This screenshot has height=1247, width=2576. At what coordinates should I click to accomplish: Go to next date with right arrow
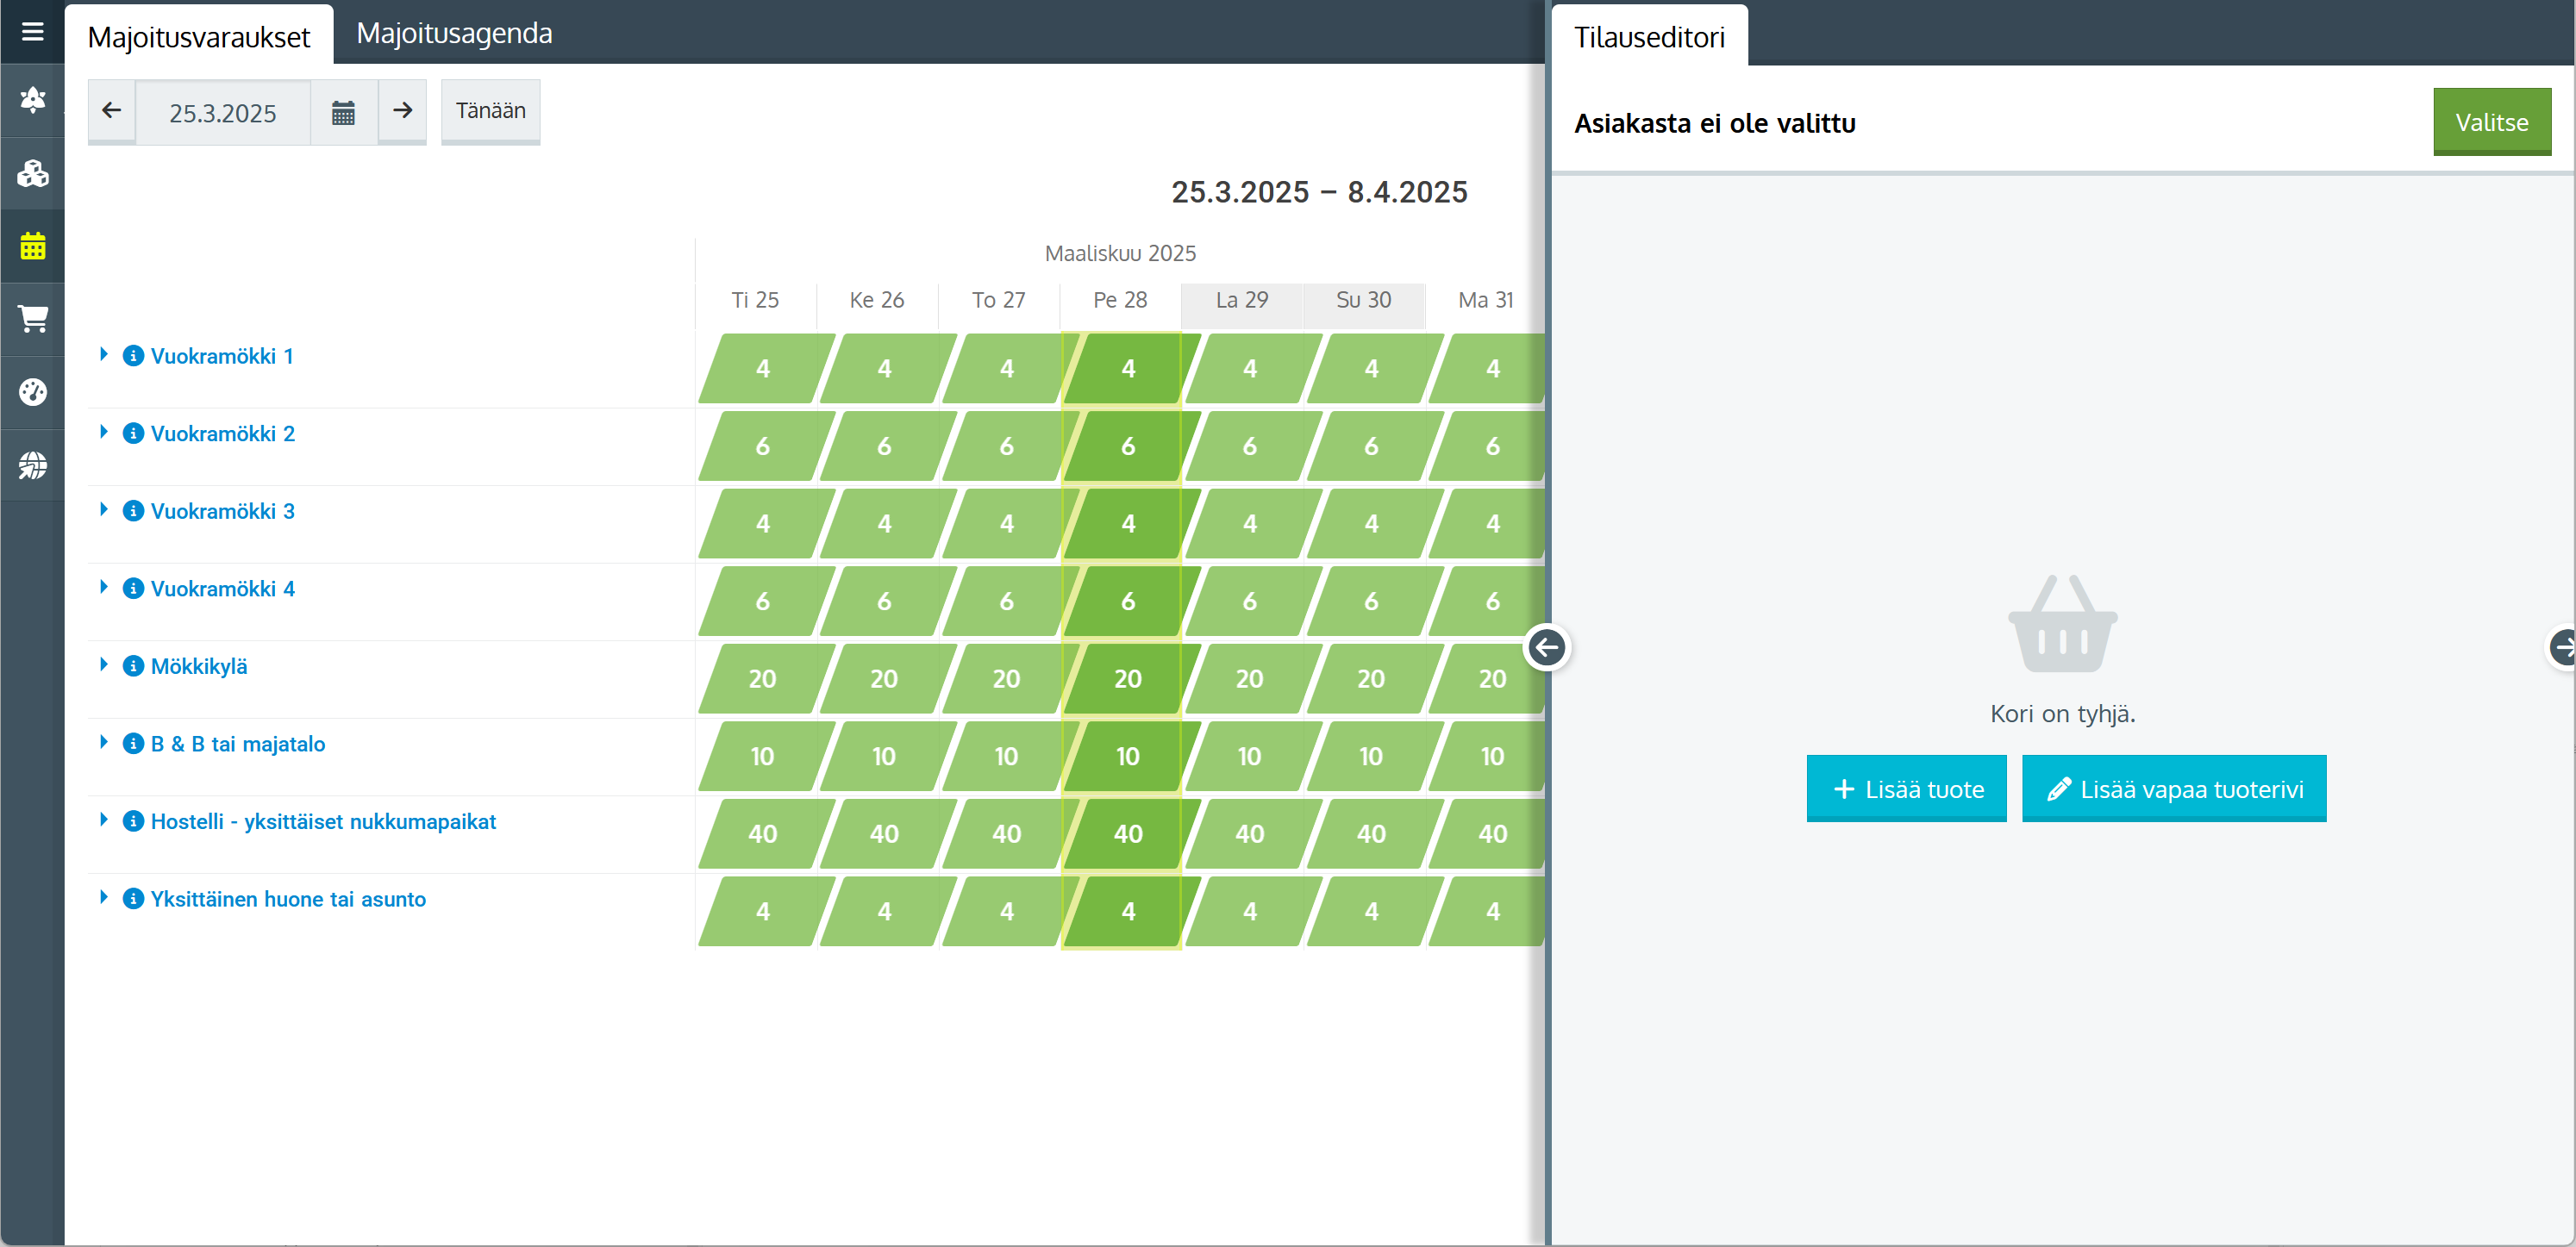pyautogui.click(x=403, y=111)
